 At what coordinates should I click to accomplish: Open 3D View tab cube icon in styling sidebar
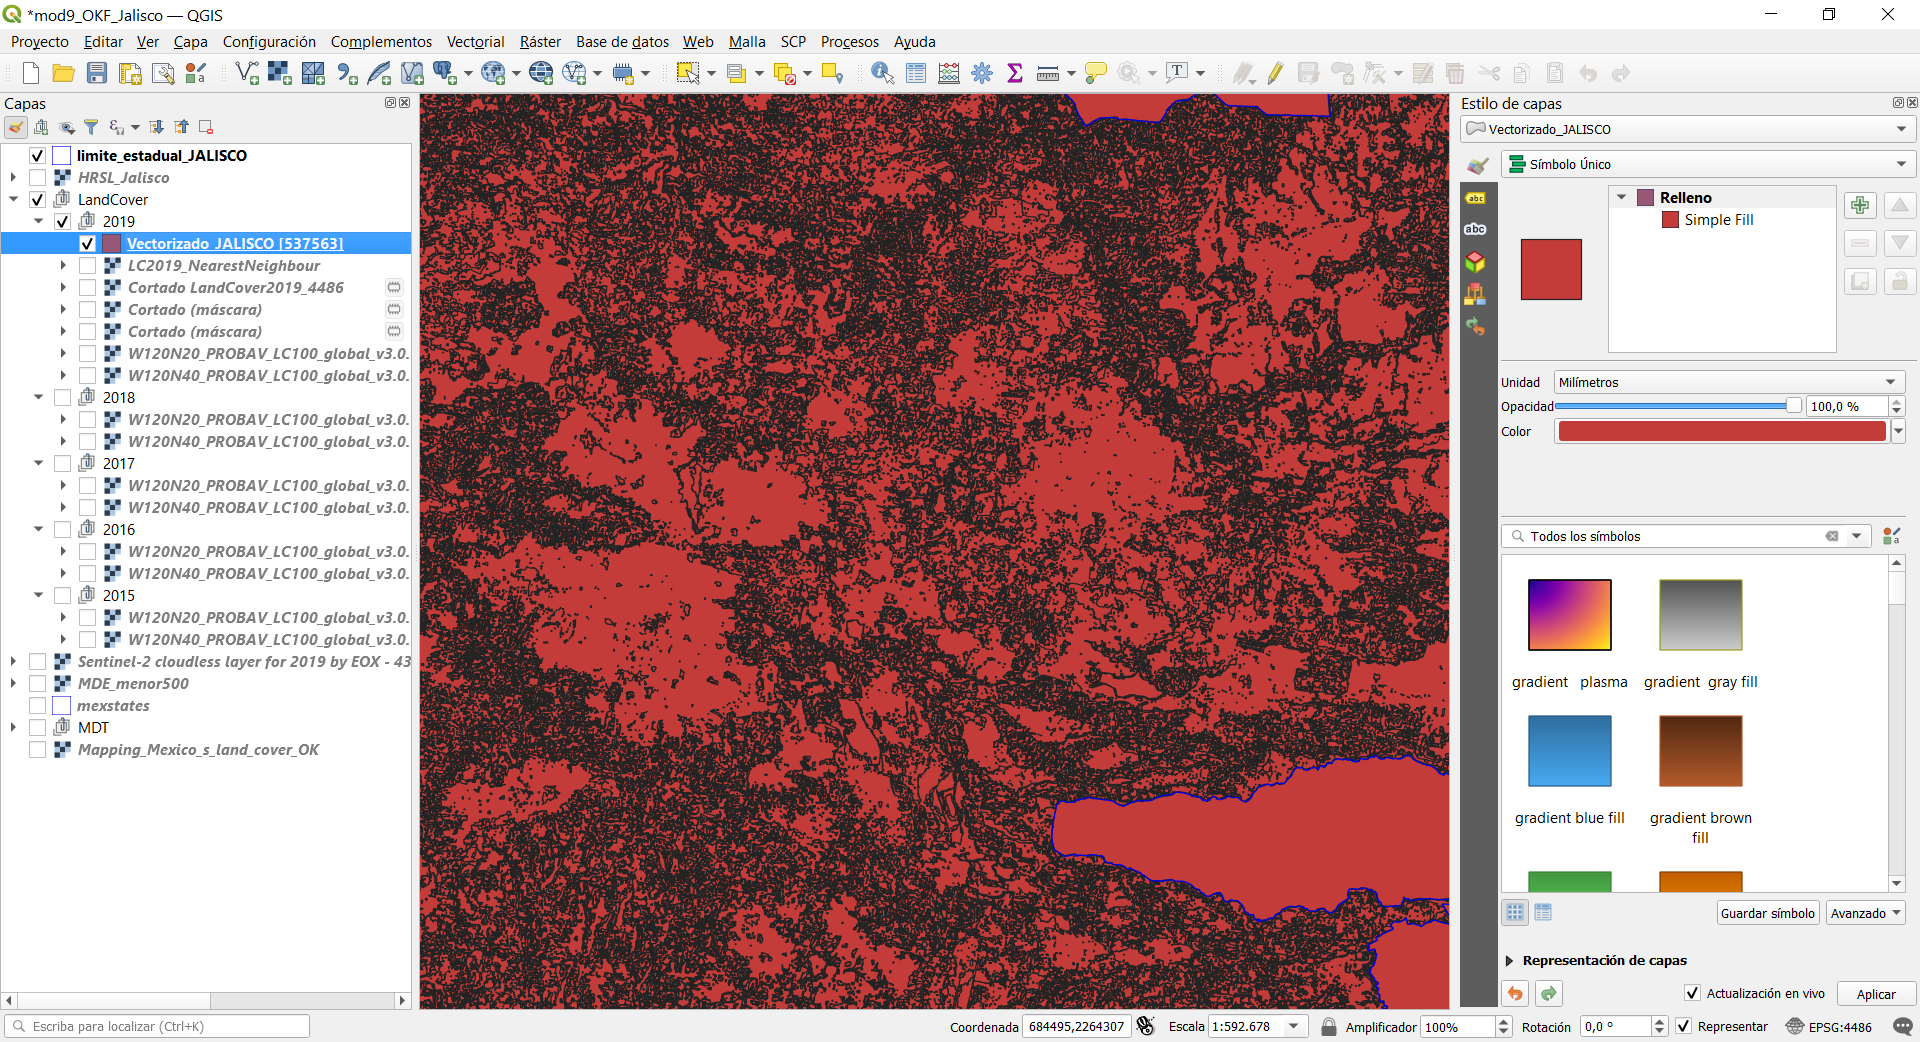pyautogui.click(x=1475, y=262)
